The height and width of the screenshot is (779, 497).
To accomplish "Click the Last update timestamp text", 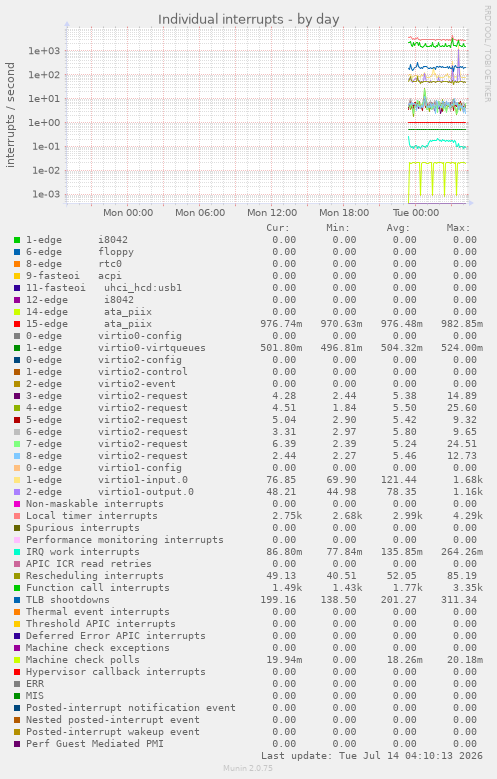I will click(x=372, y=756).
